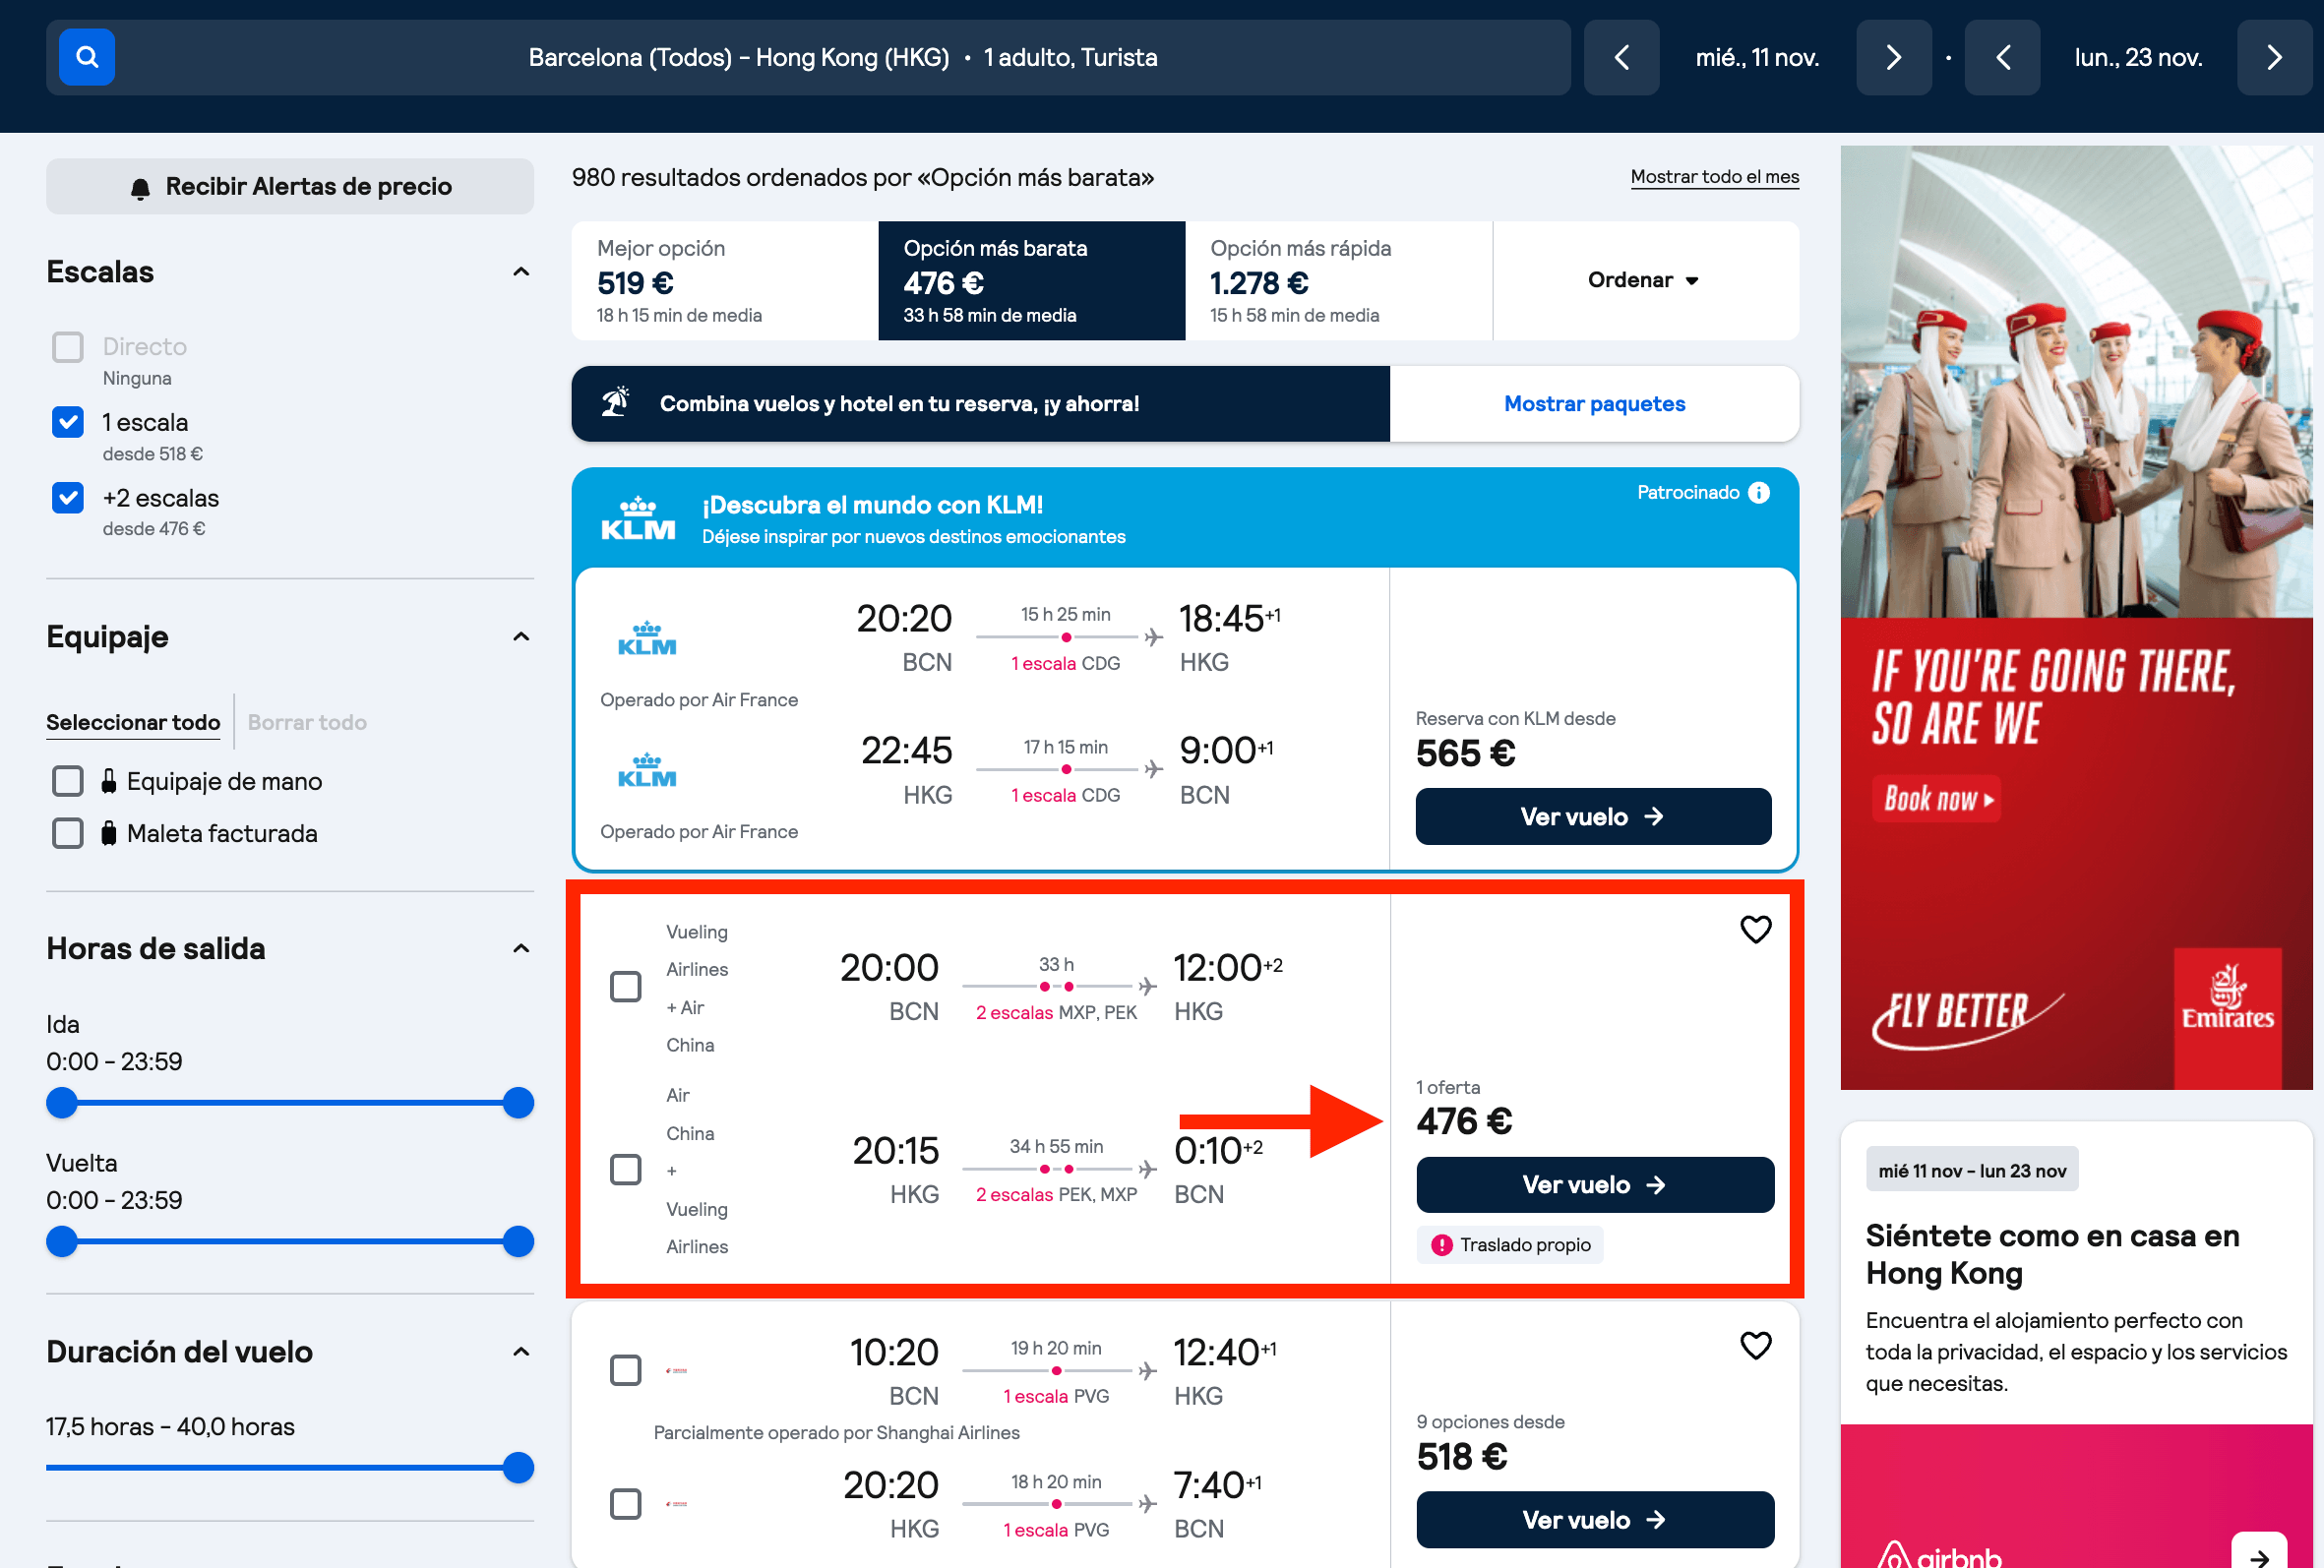Click the Vuelta right slider handle
Screen dimensions: 2324x1568
(518, 1242)
